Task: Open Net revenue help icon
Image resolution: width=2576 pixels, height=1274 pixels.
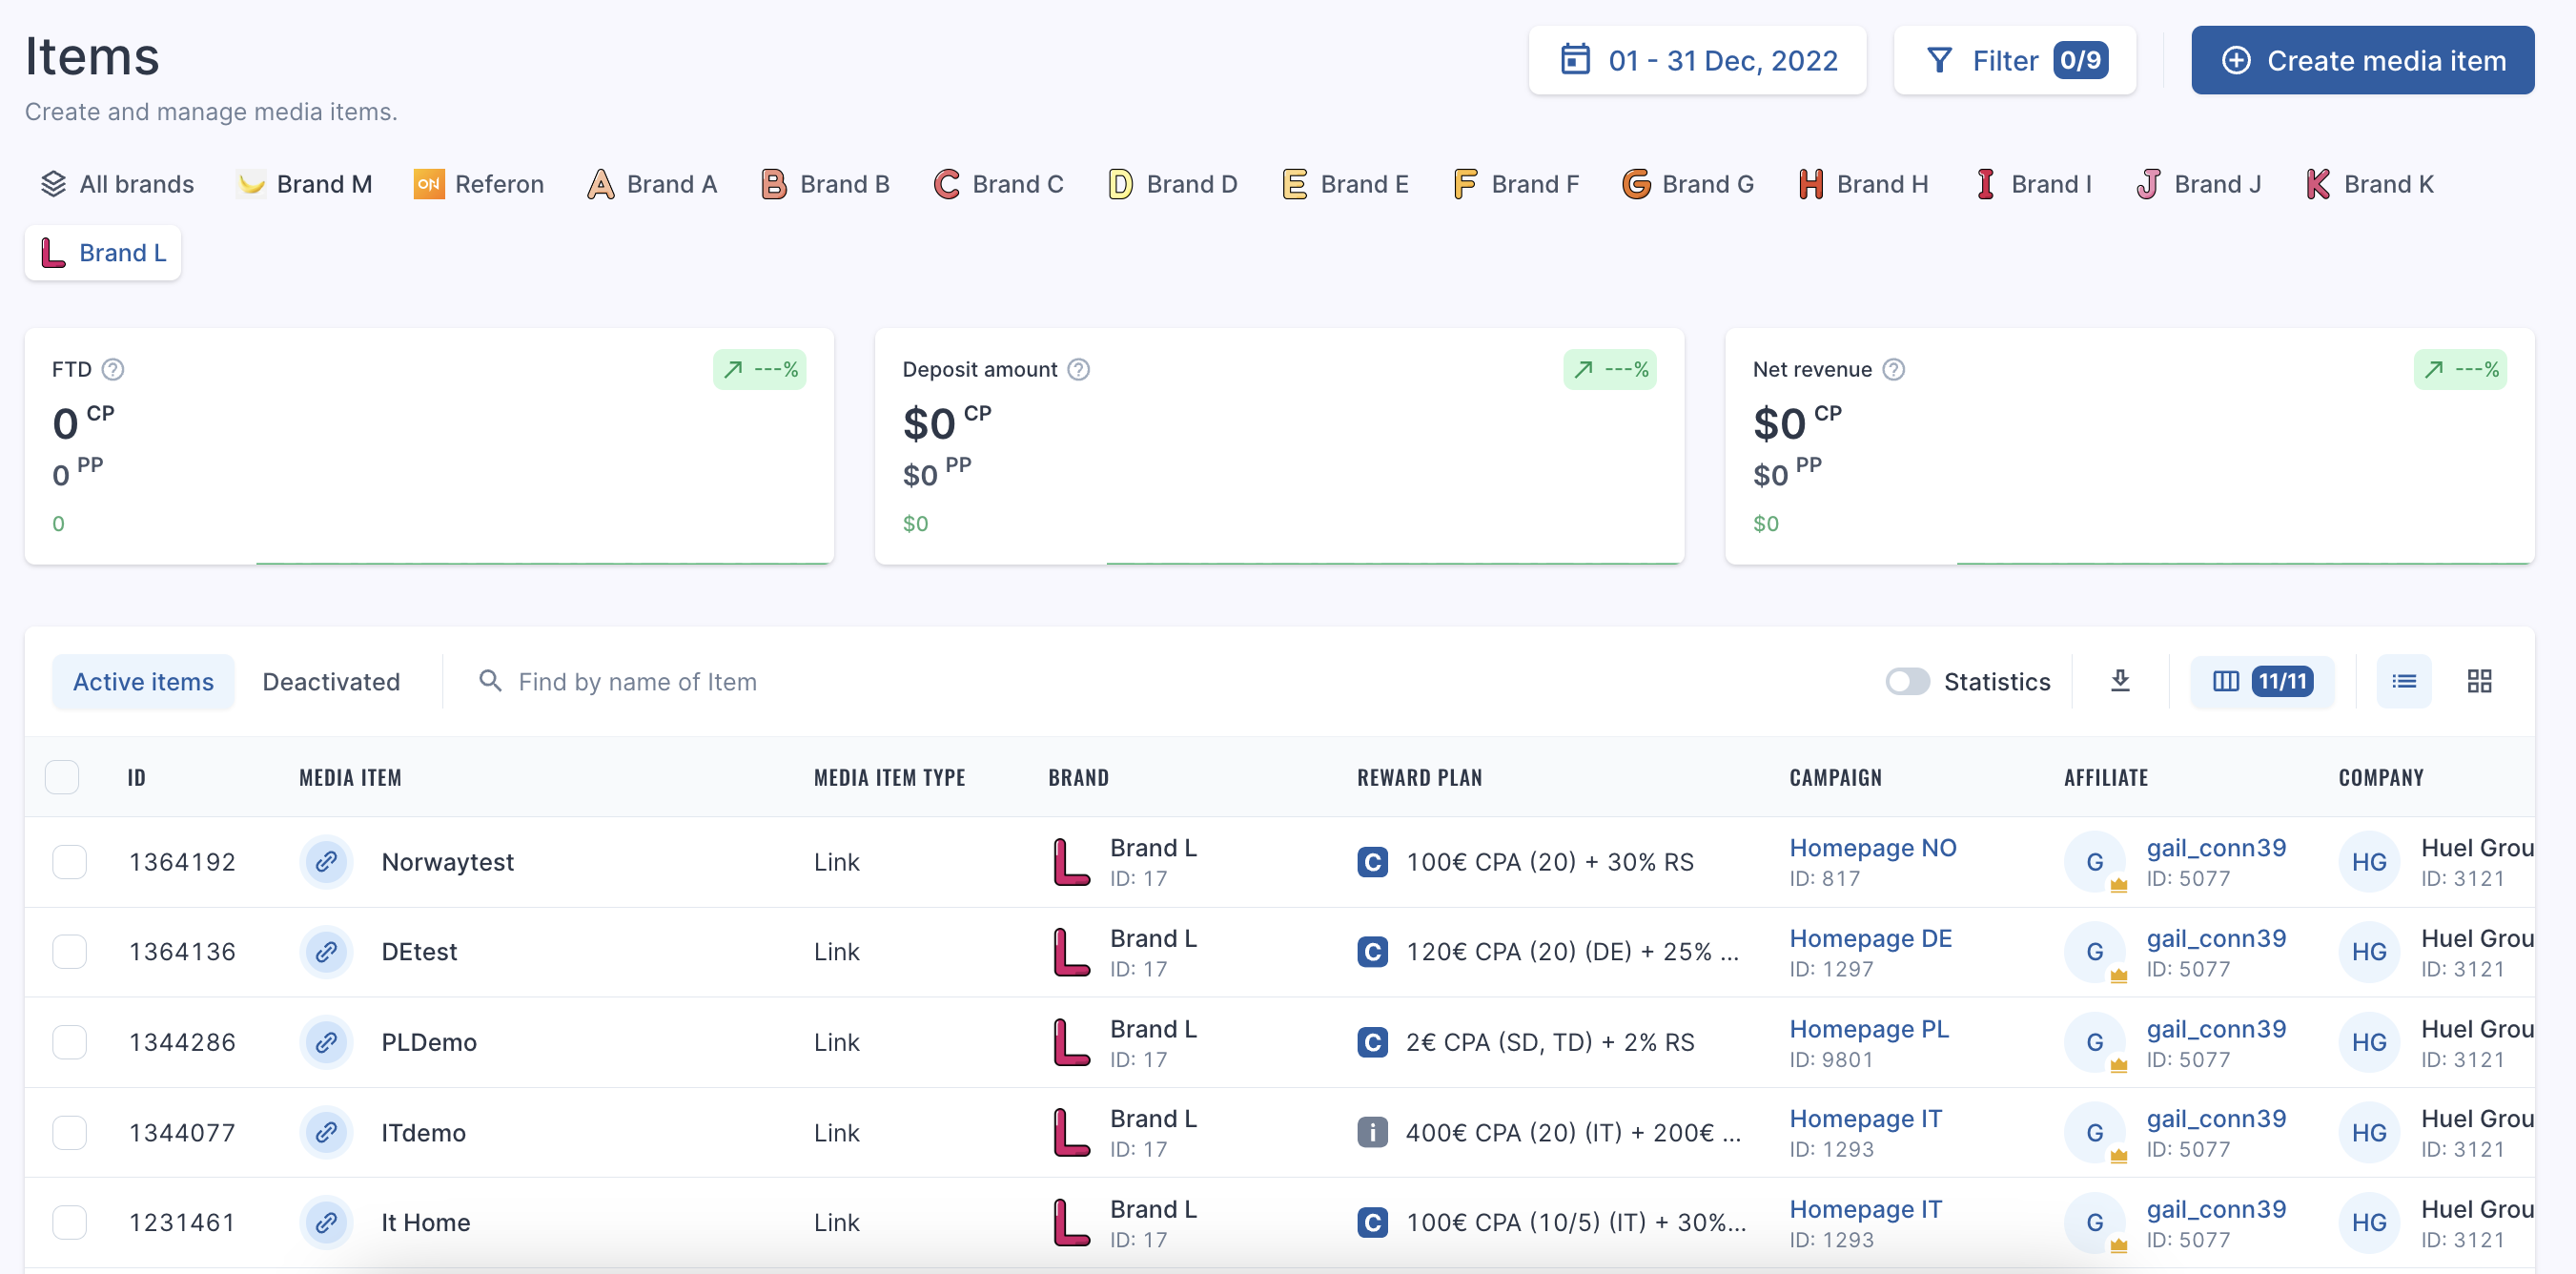Action: click(1893, 369)
